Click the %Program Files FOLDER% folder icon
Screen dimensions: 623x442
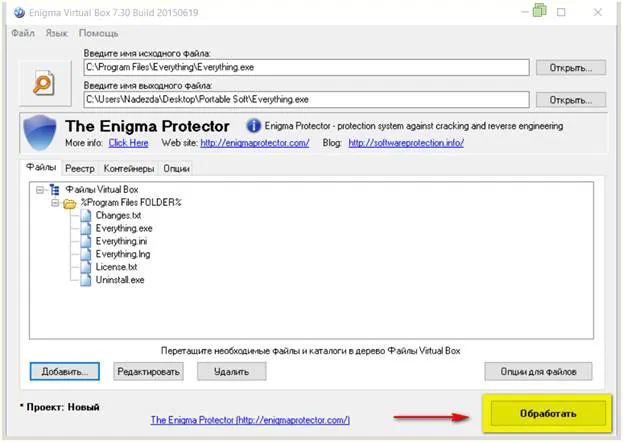pyautogui.click(x=70, y=204)
